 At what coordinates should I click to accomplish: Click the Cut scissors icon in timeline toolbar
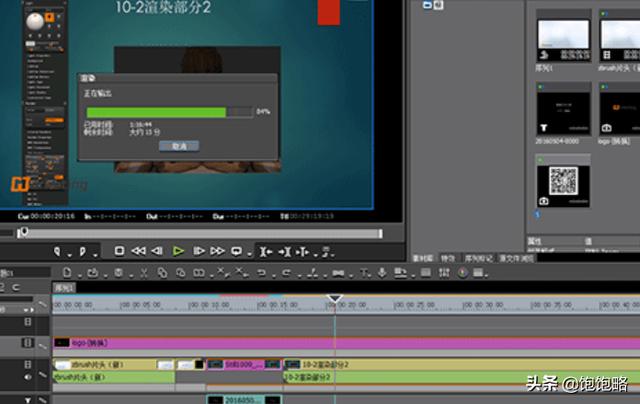[145, 272]
